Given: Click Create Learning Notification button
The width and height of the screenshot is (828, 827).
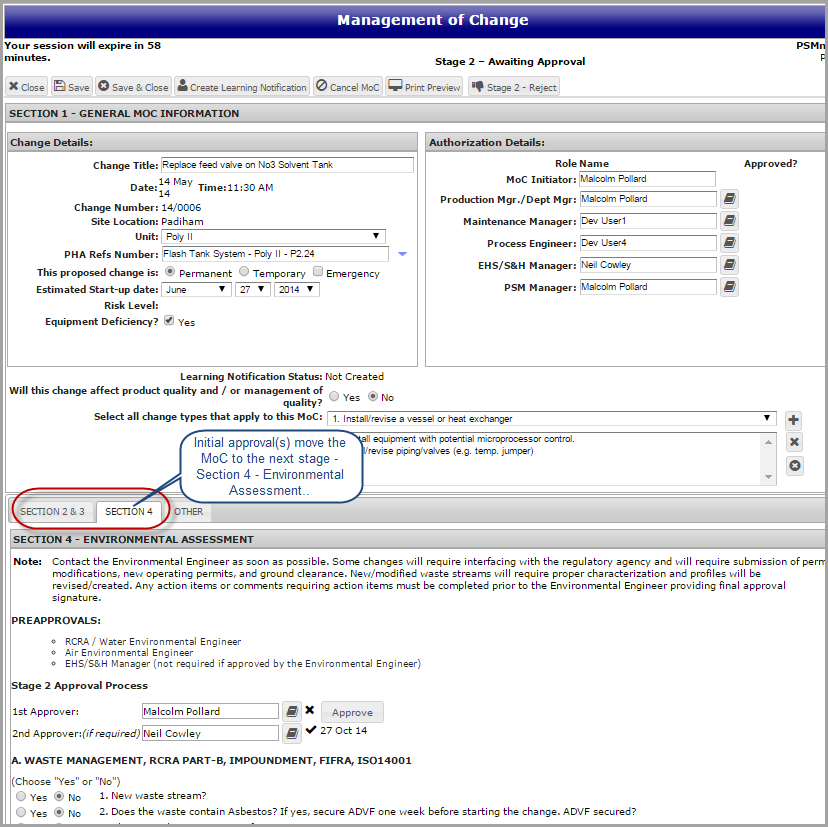Looking at the screenshot, I should point(242,87).
